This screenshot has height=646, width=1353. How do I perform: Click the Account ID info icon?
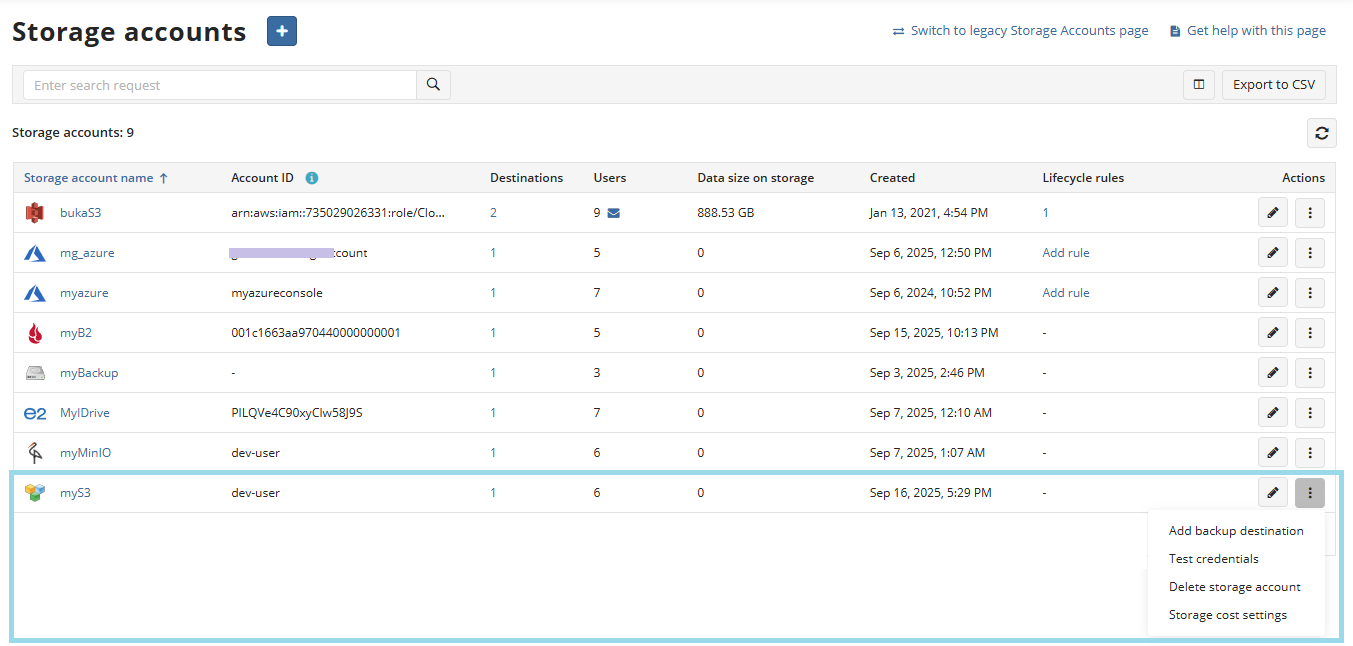pyautogui.click(x=312, y=178)
